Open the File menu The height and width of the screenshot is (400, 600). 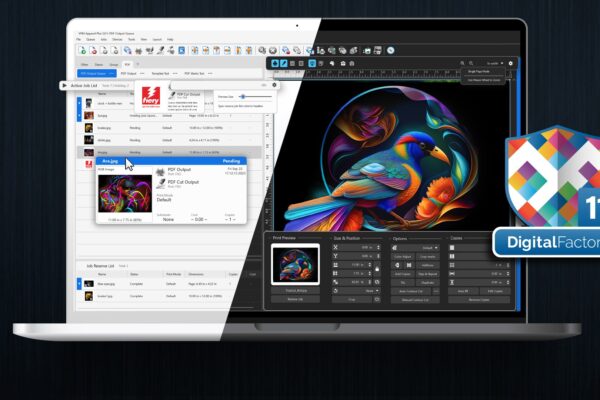click(79, 39)
